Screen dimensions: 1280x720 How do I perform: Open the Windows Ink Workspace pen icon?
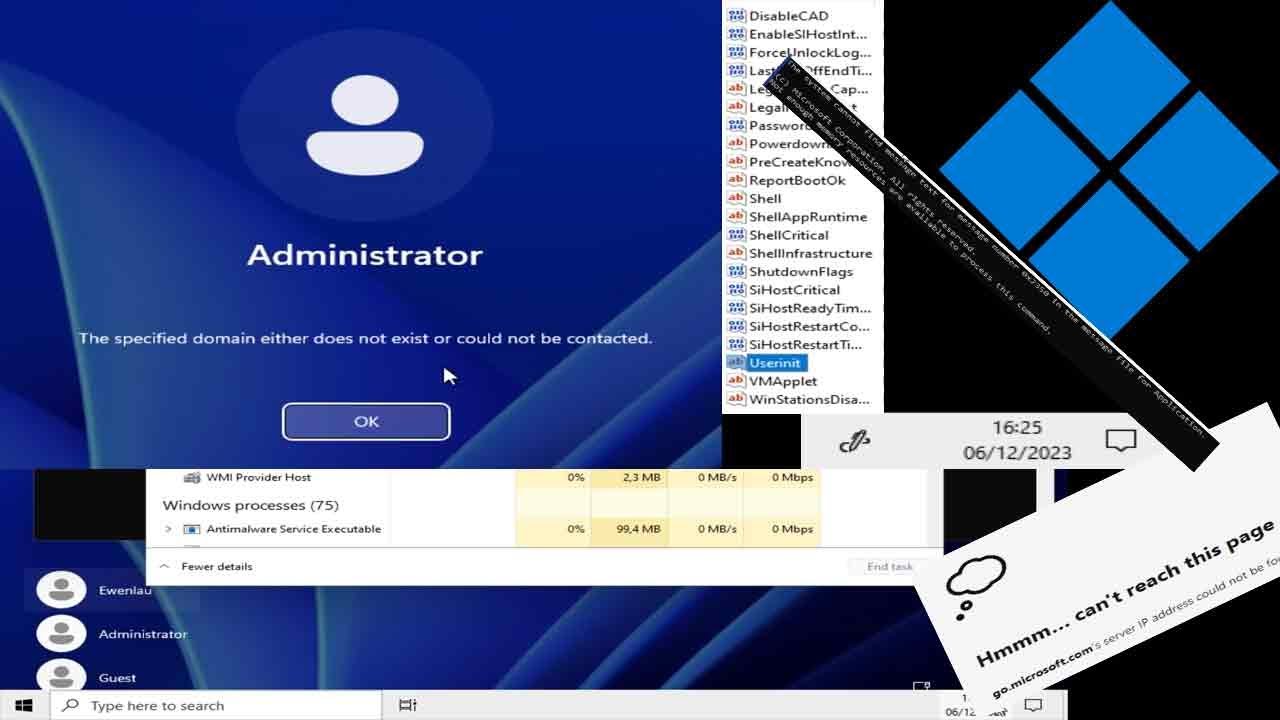pyautogui.click(x=853, y=441)
